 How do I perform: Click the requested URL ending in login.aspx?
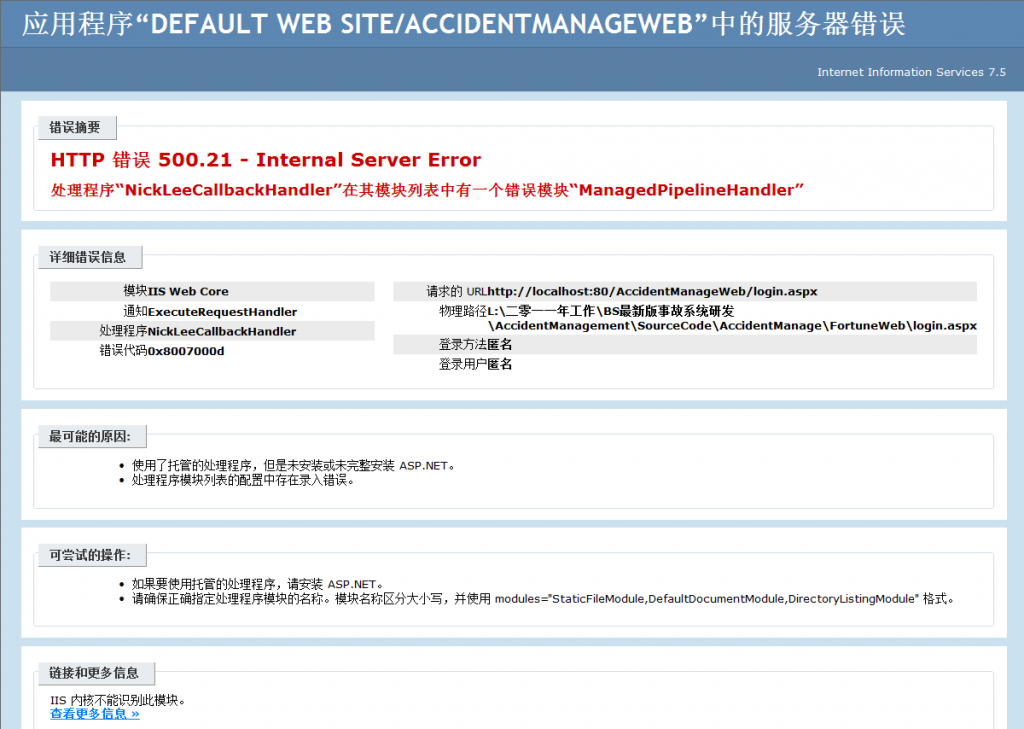pyautogui.click(x=652, y=292)
